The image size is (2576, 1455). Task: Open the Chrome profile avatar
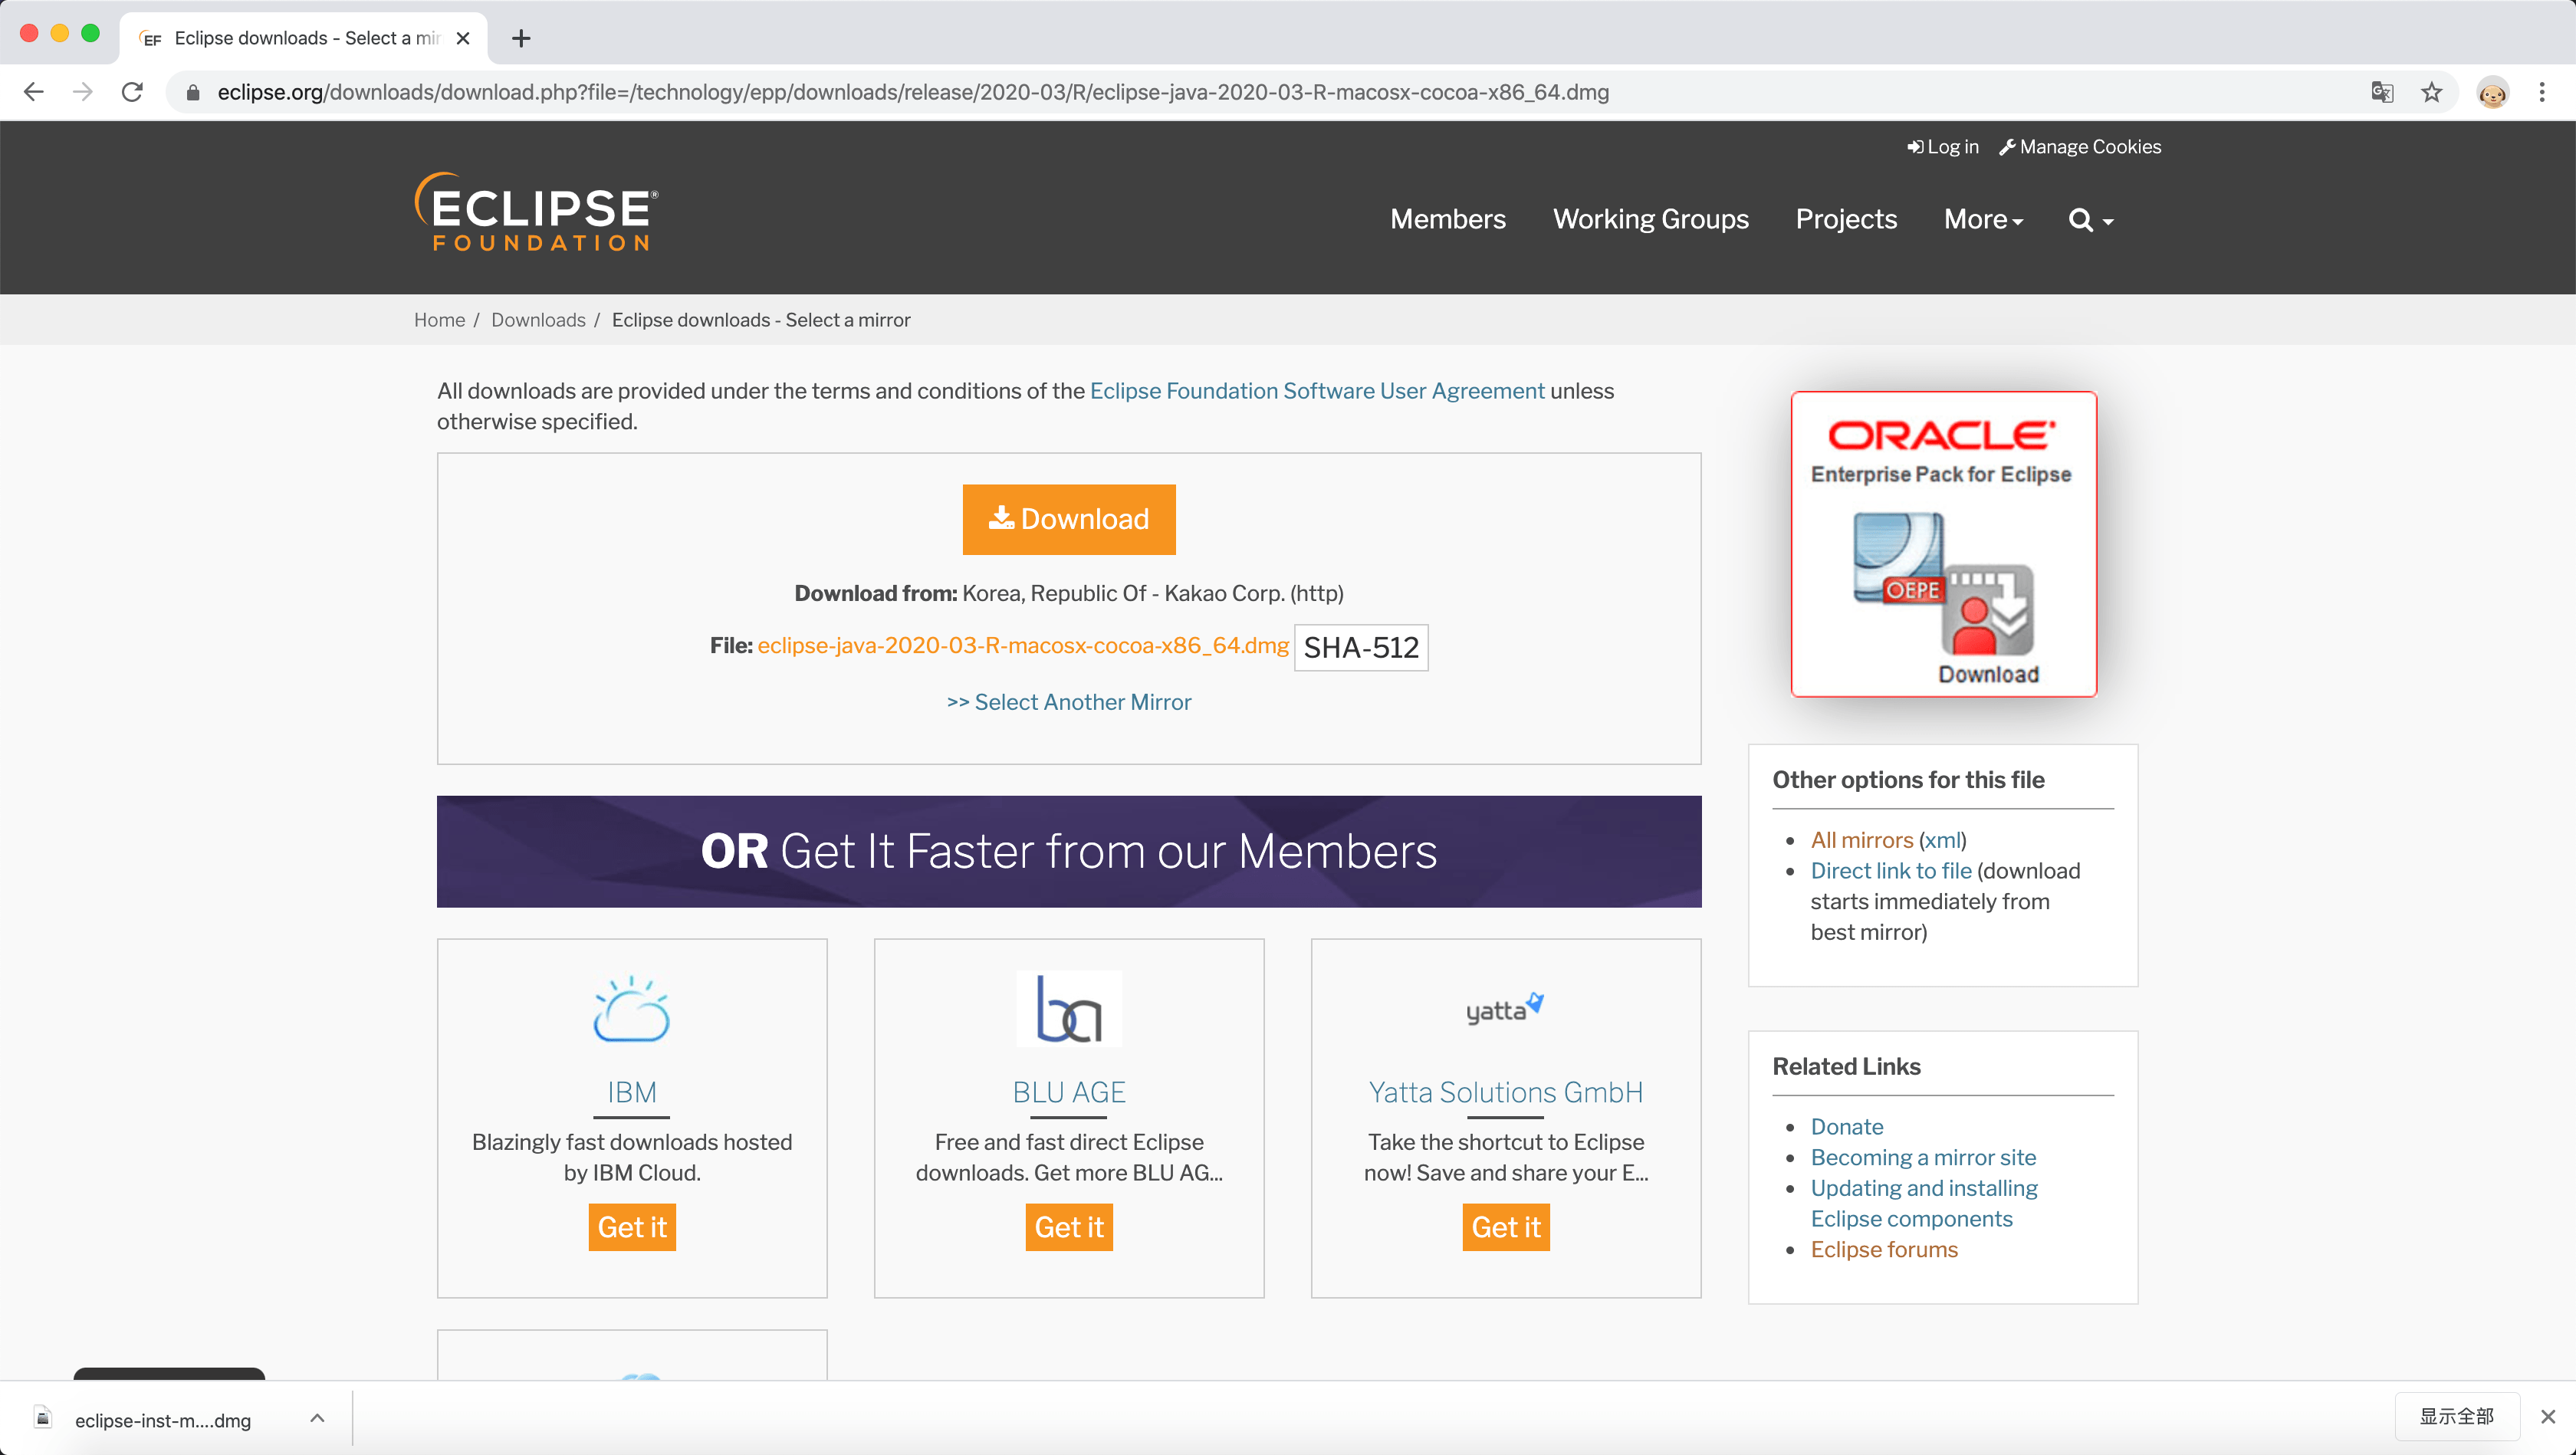2492,92
